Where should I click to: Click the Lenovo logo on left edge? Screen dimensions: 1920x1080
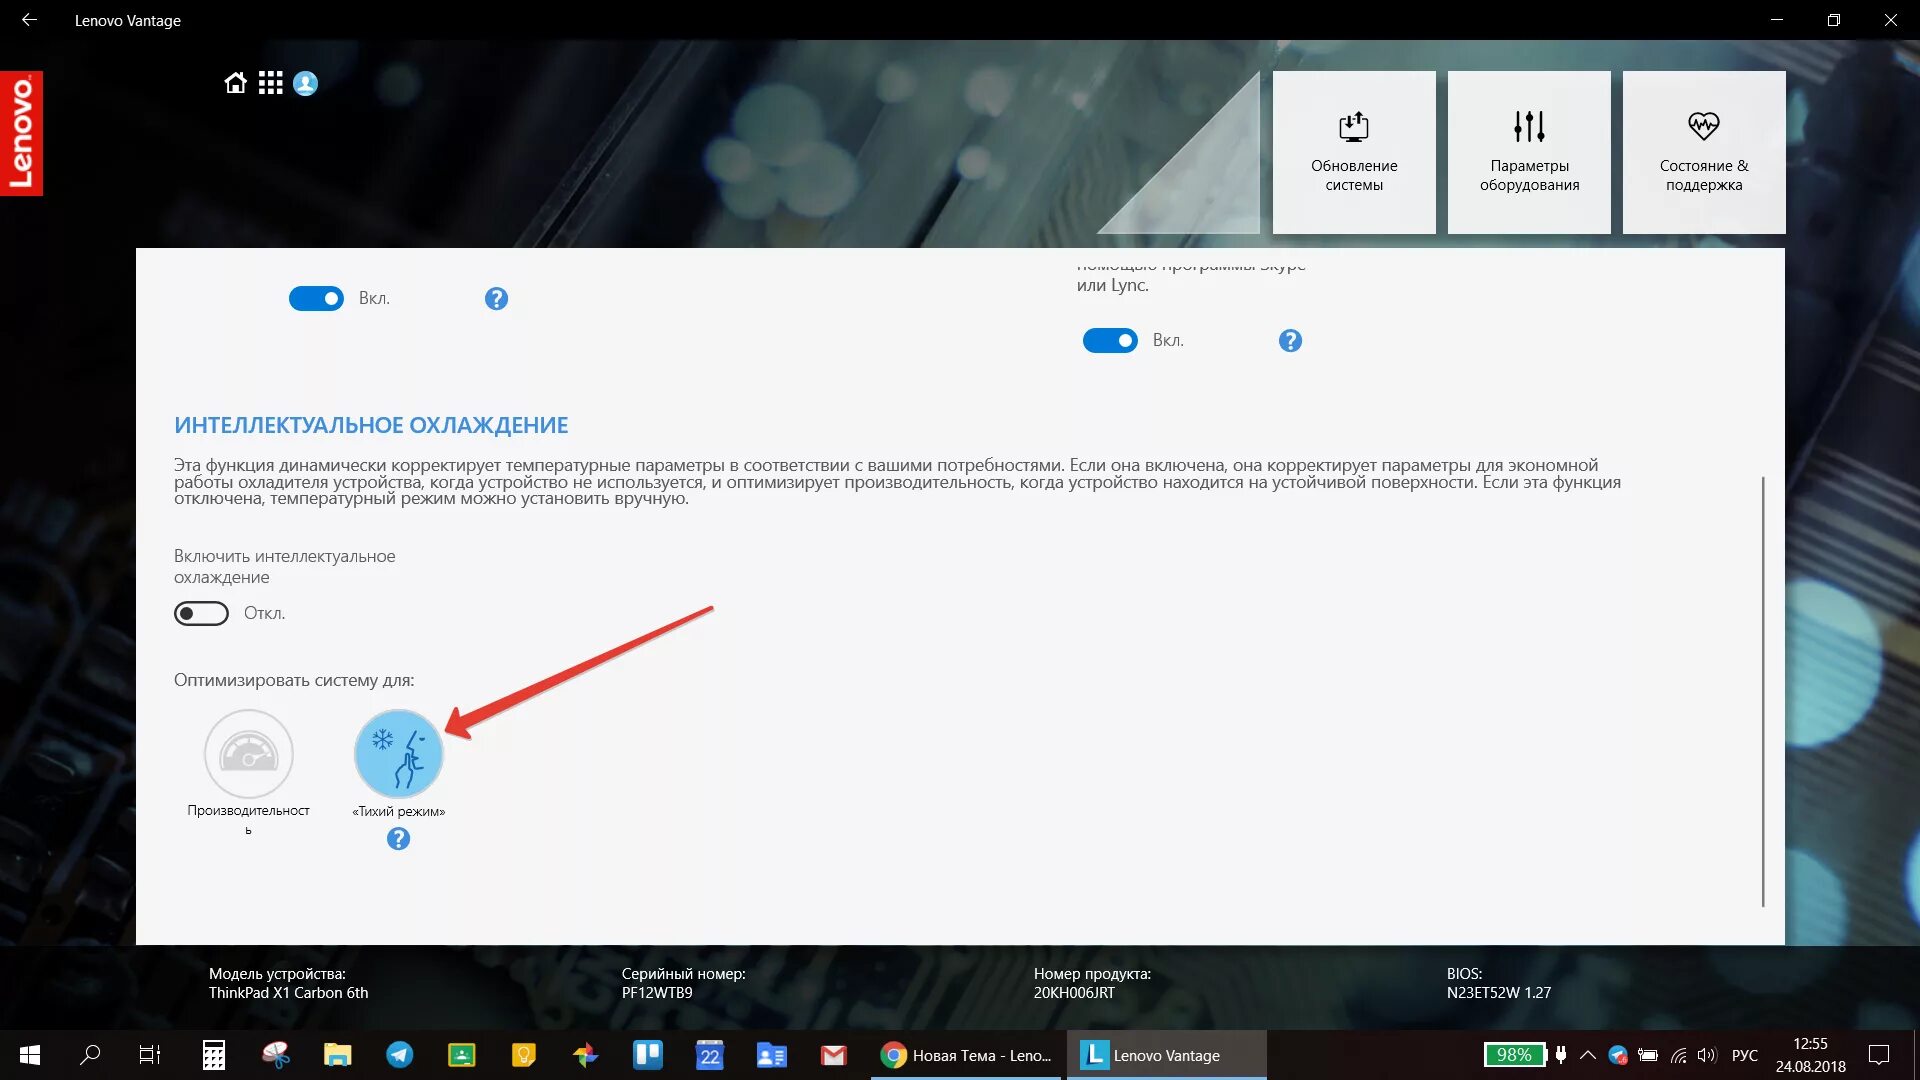(21, 133)
